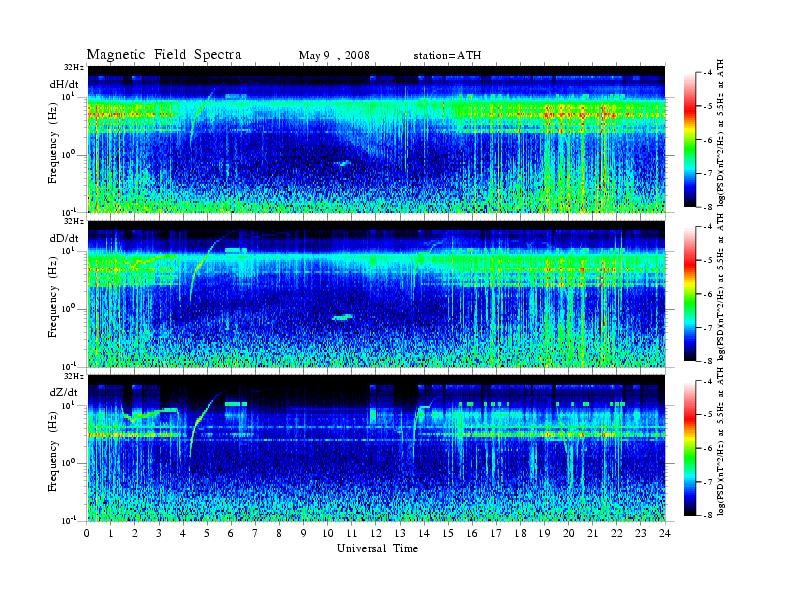
Task: Click the "32Hz" tick above dZ/dt panel
Action: click(74, 376)
